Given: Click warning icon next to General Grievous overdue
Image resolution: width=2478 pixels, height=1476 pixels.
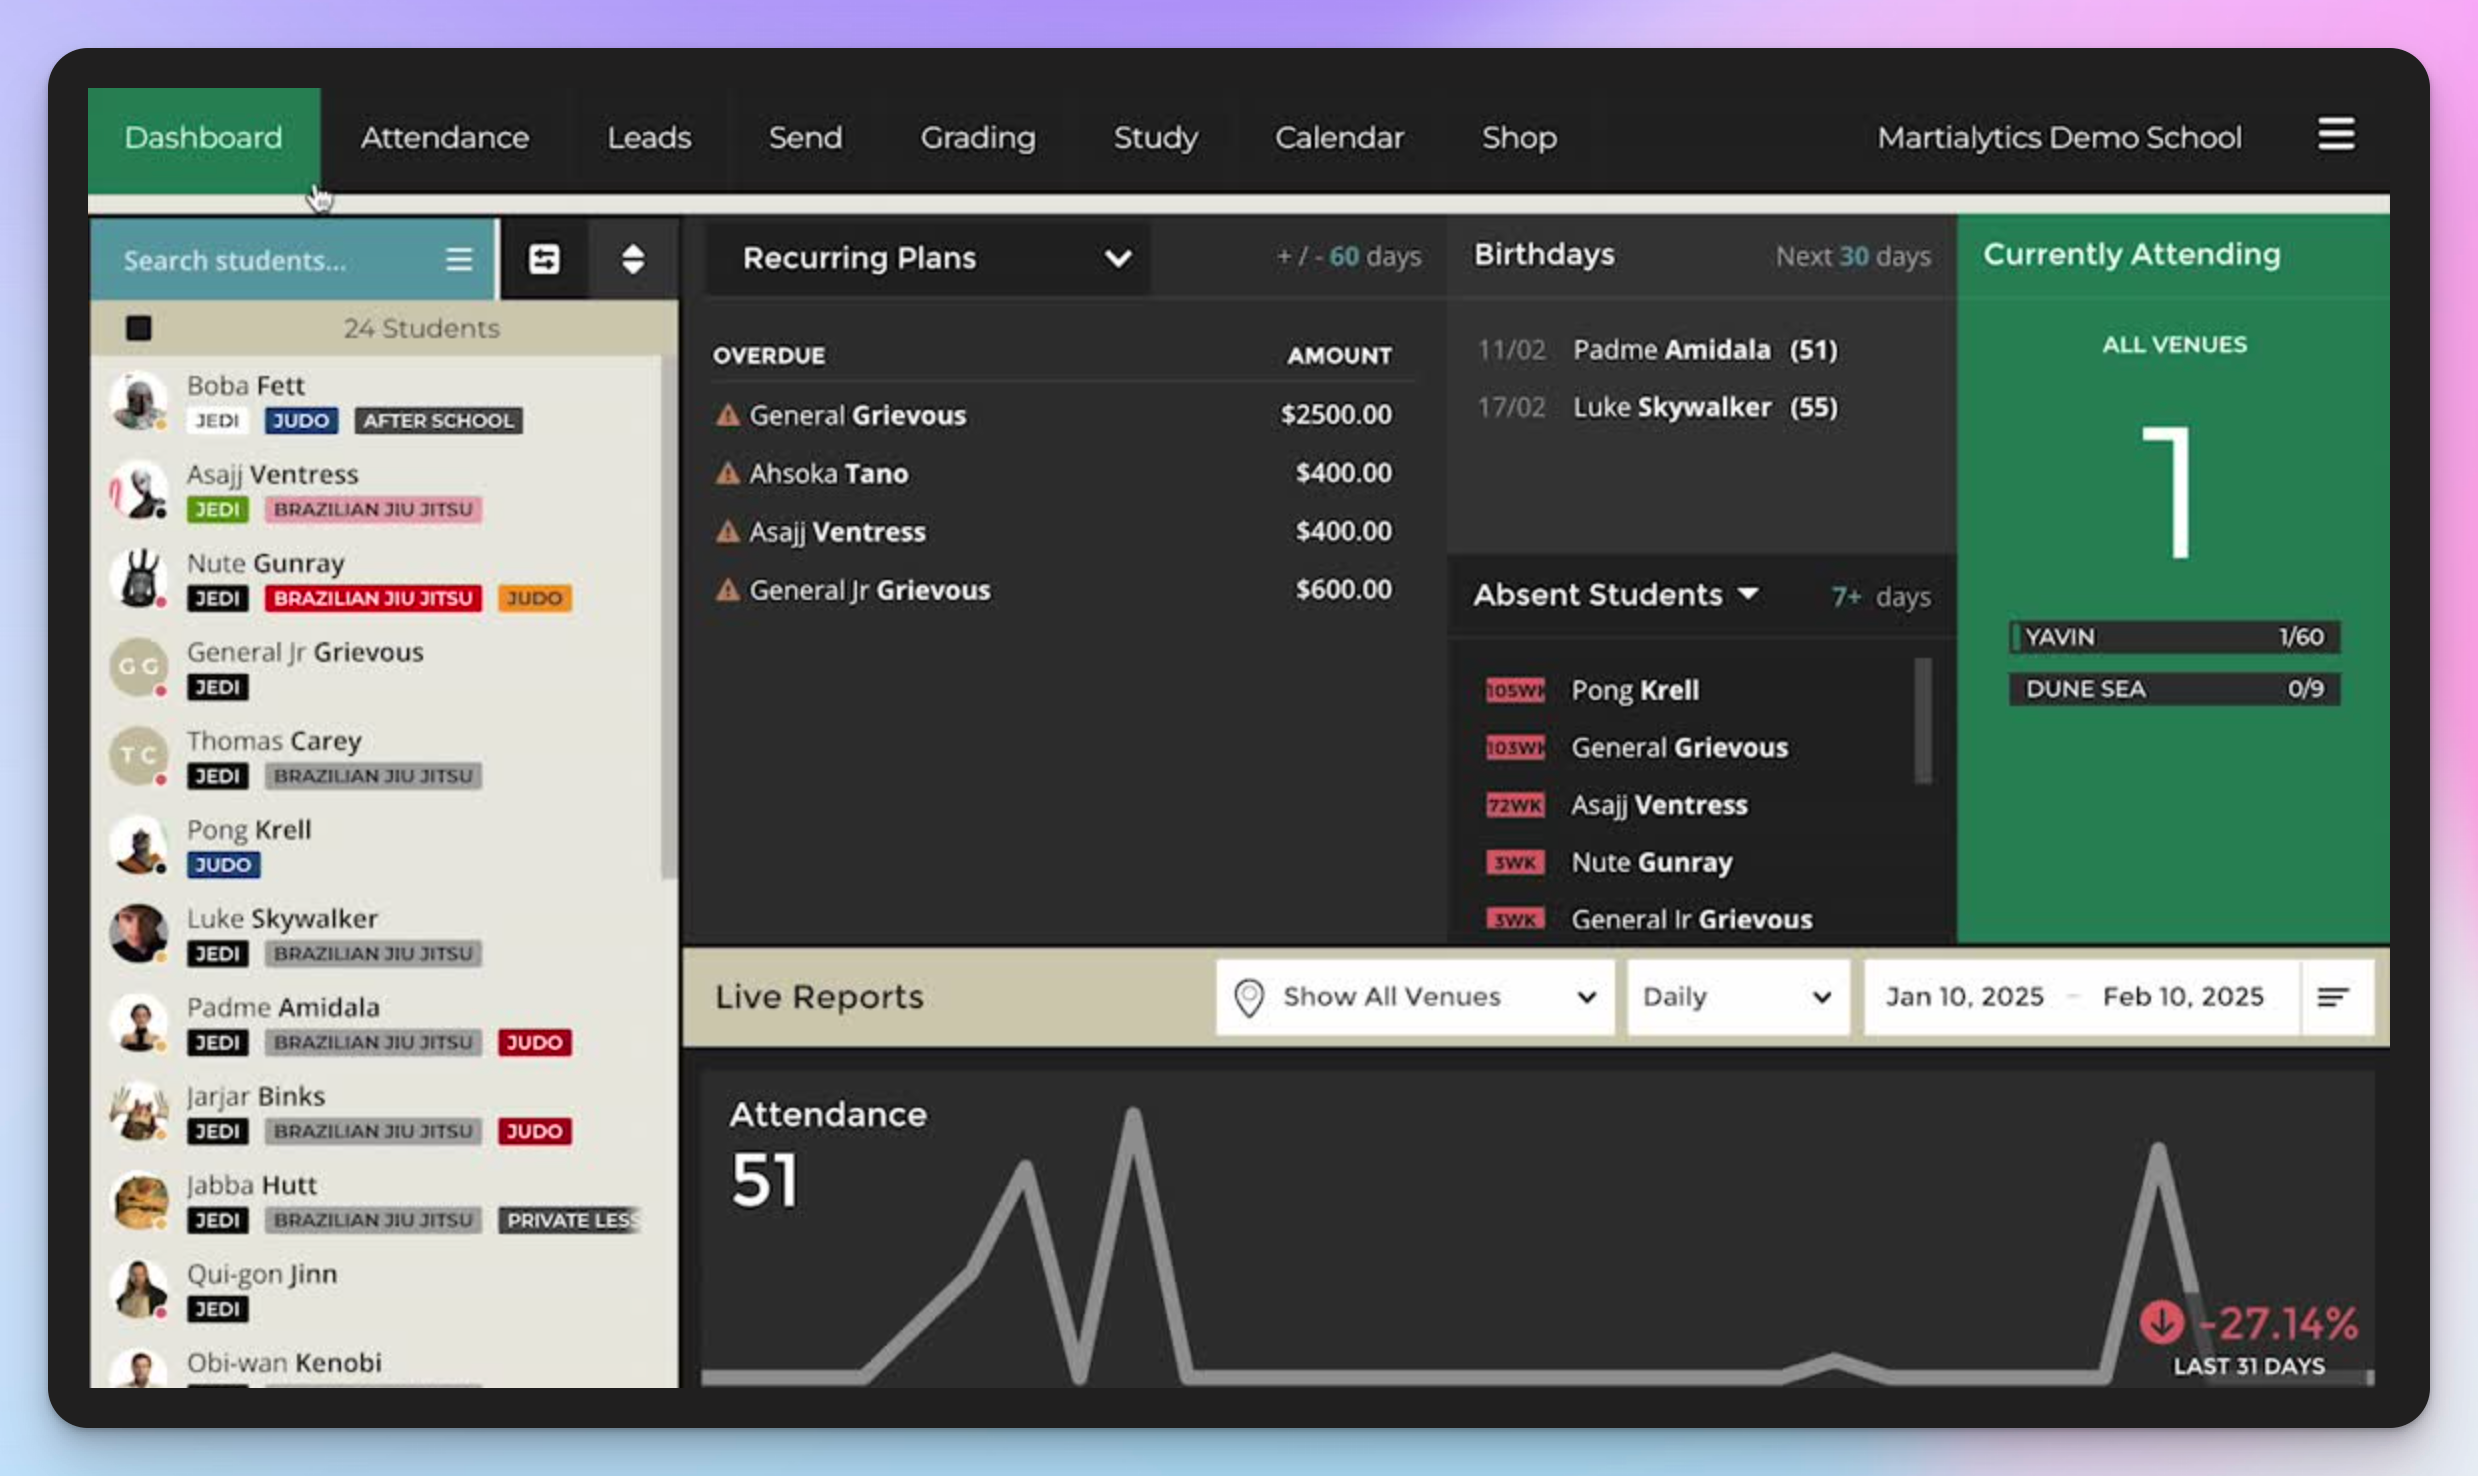Looking at the screenshot, I should coord(728,415).
